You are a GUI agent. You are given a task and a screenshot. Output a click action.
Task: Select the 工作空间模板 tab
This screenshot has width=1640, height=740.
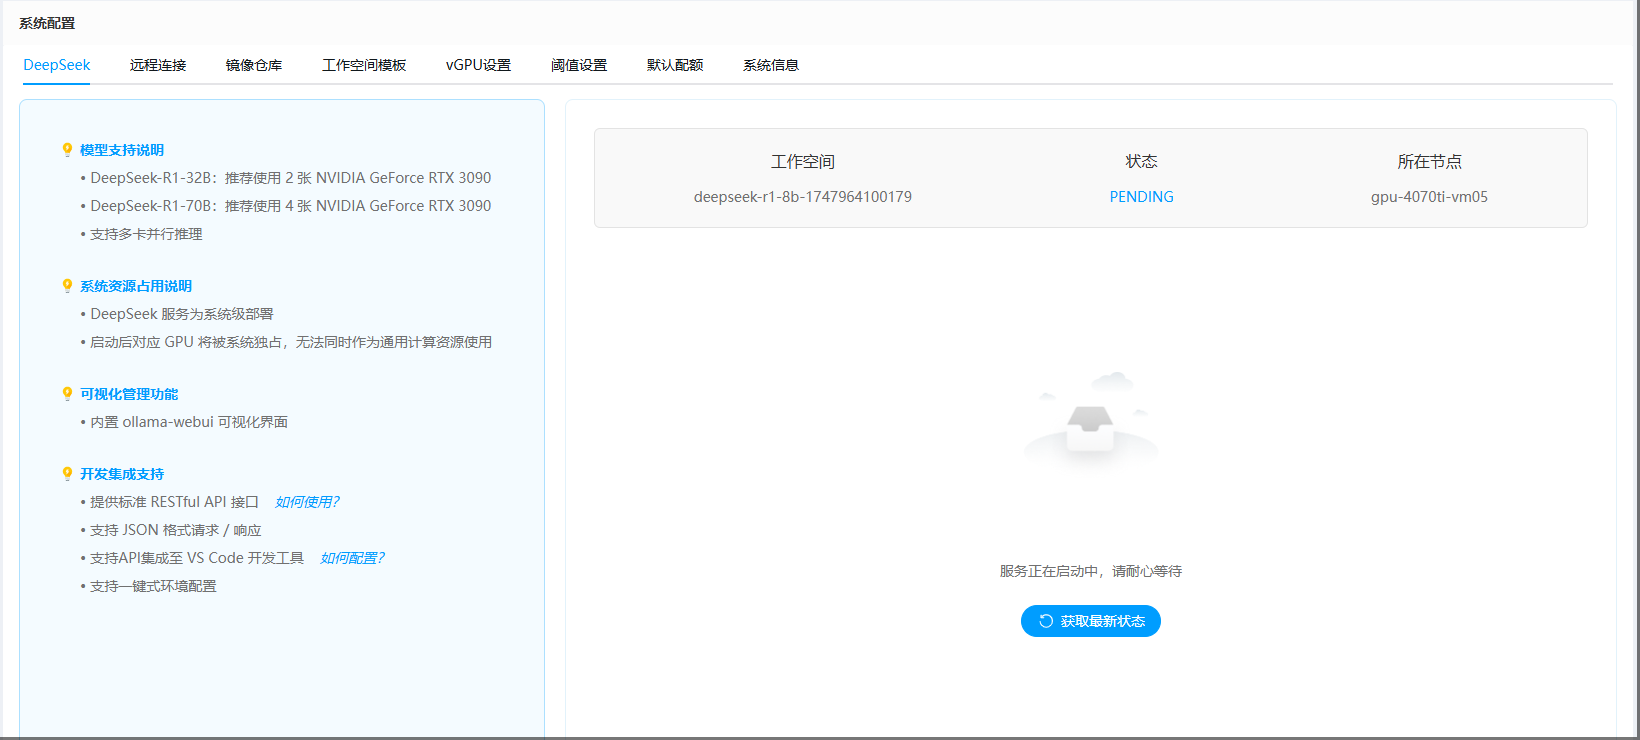[364, 65]
